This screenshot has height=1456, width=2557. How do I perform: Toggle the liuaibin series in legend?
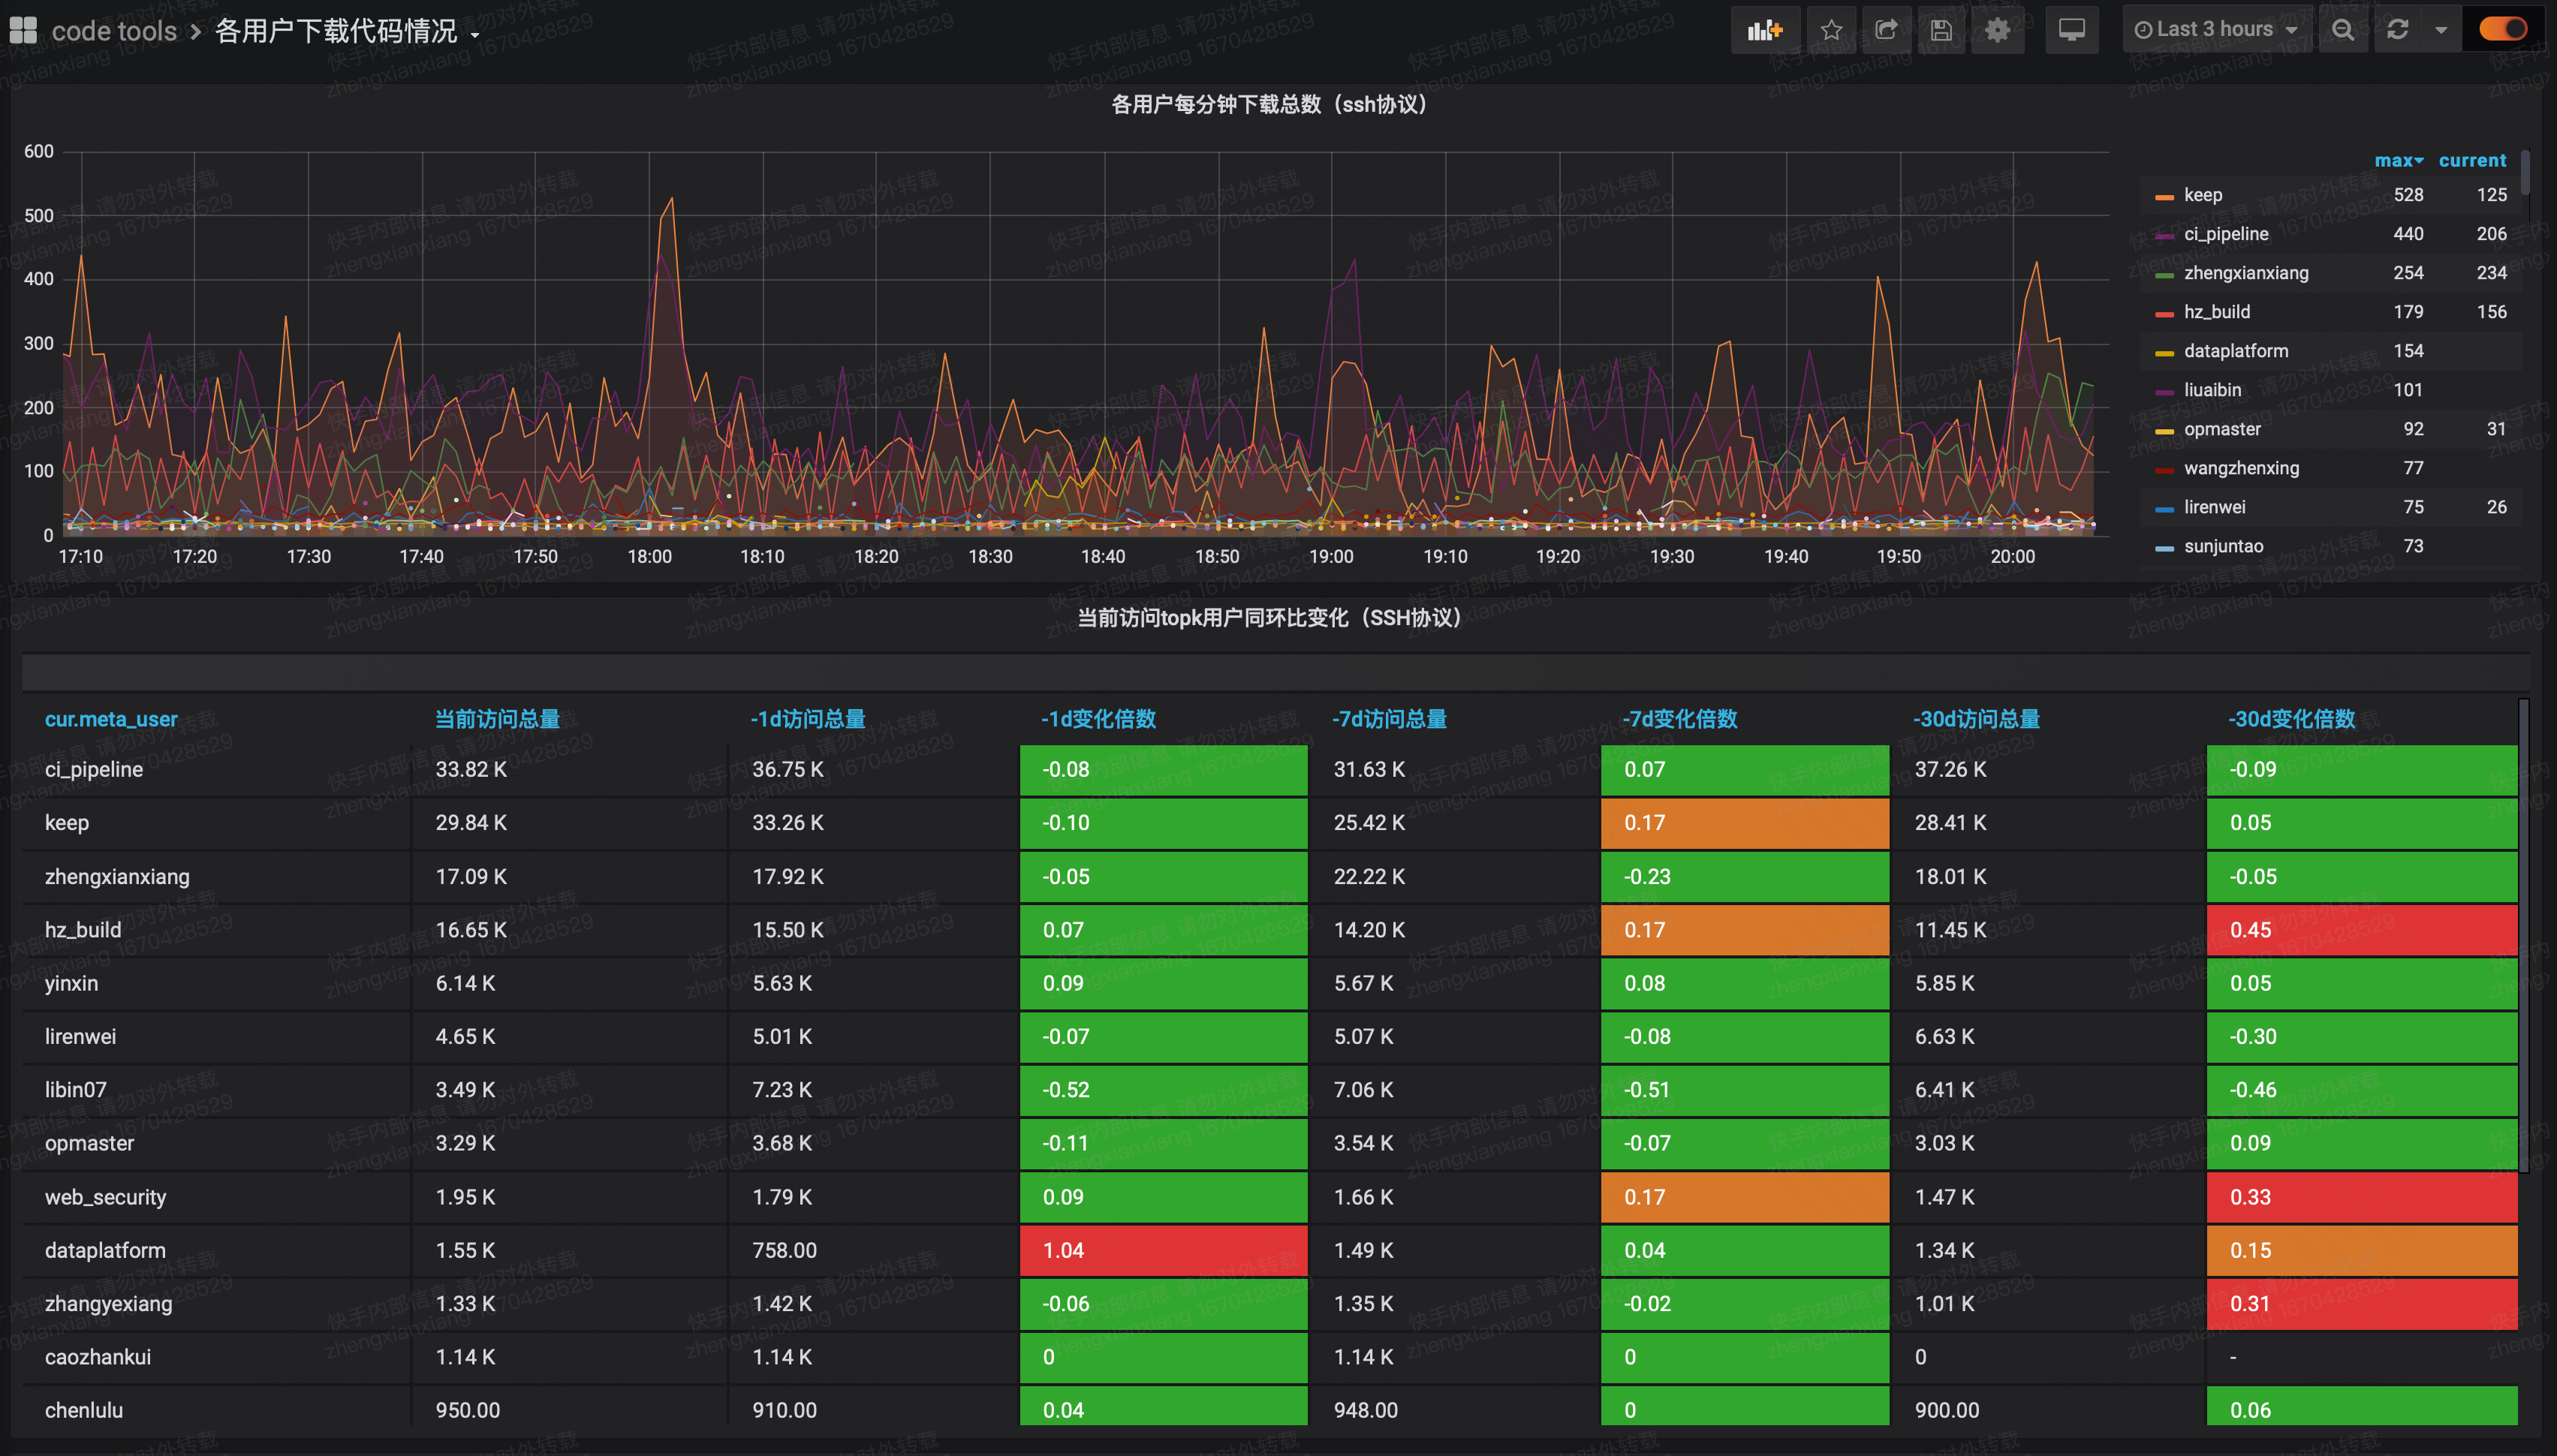pyautogui.click(x=2212, y=390)
